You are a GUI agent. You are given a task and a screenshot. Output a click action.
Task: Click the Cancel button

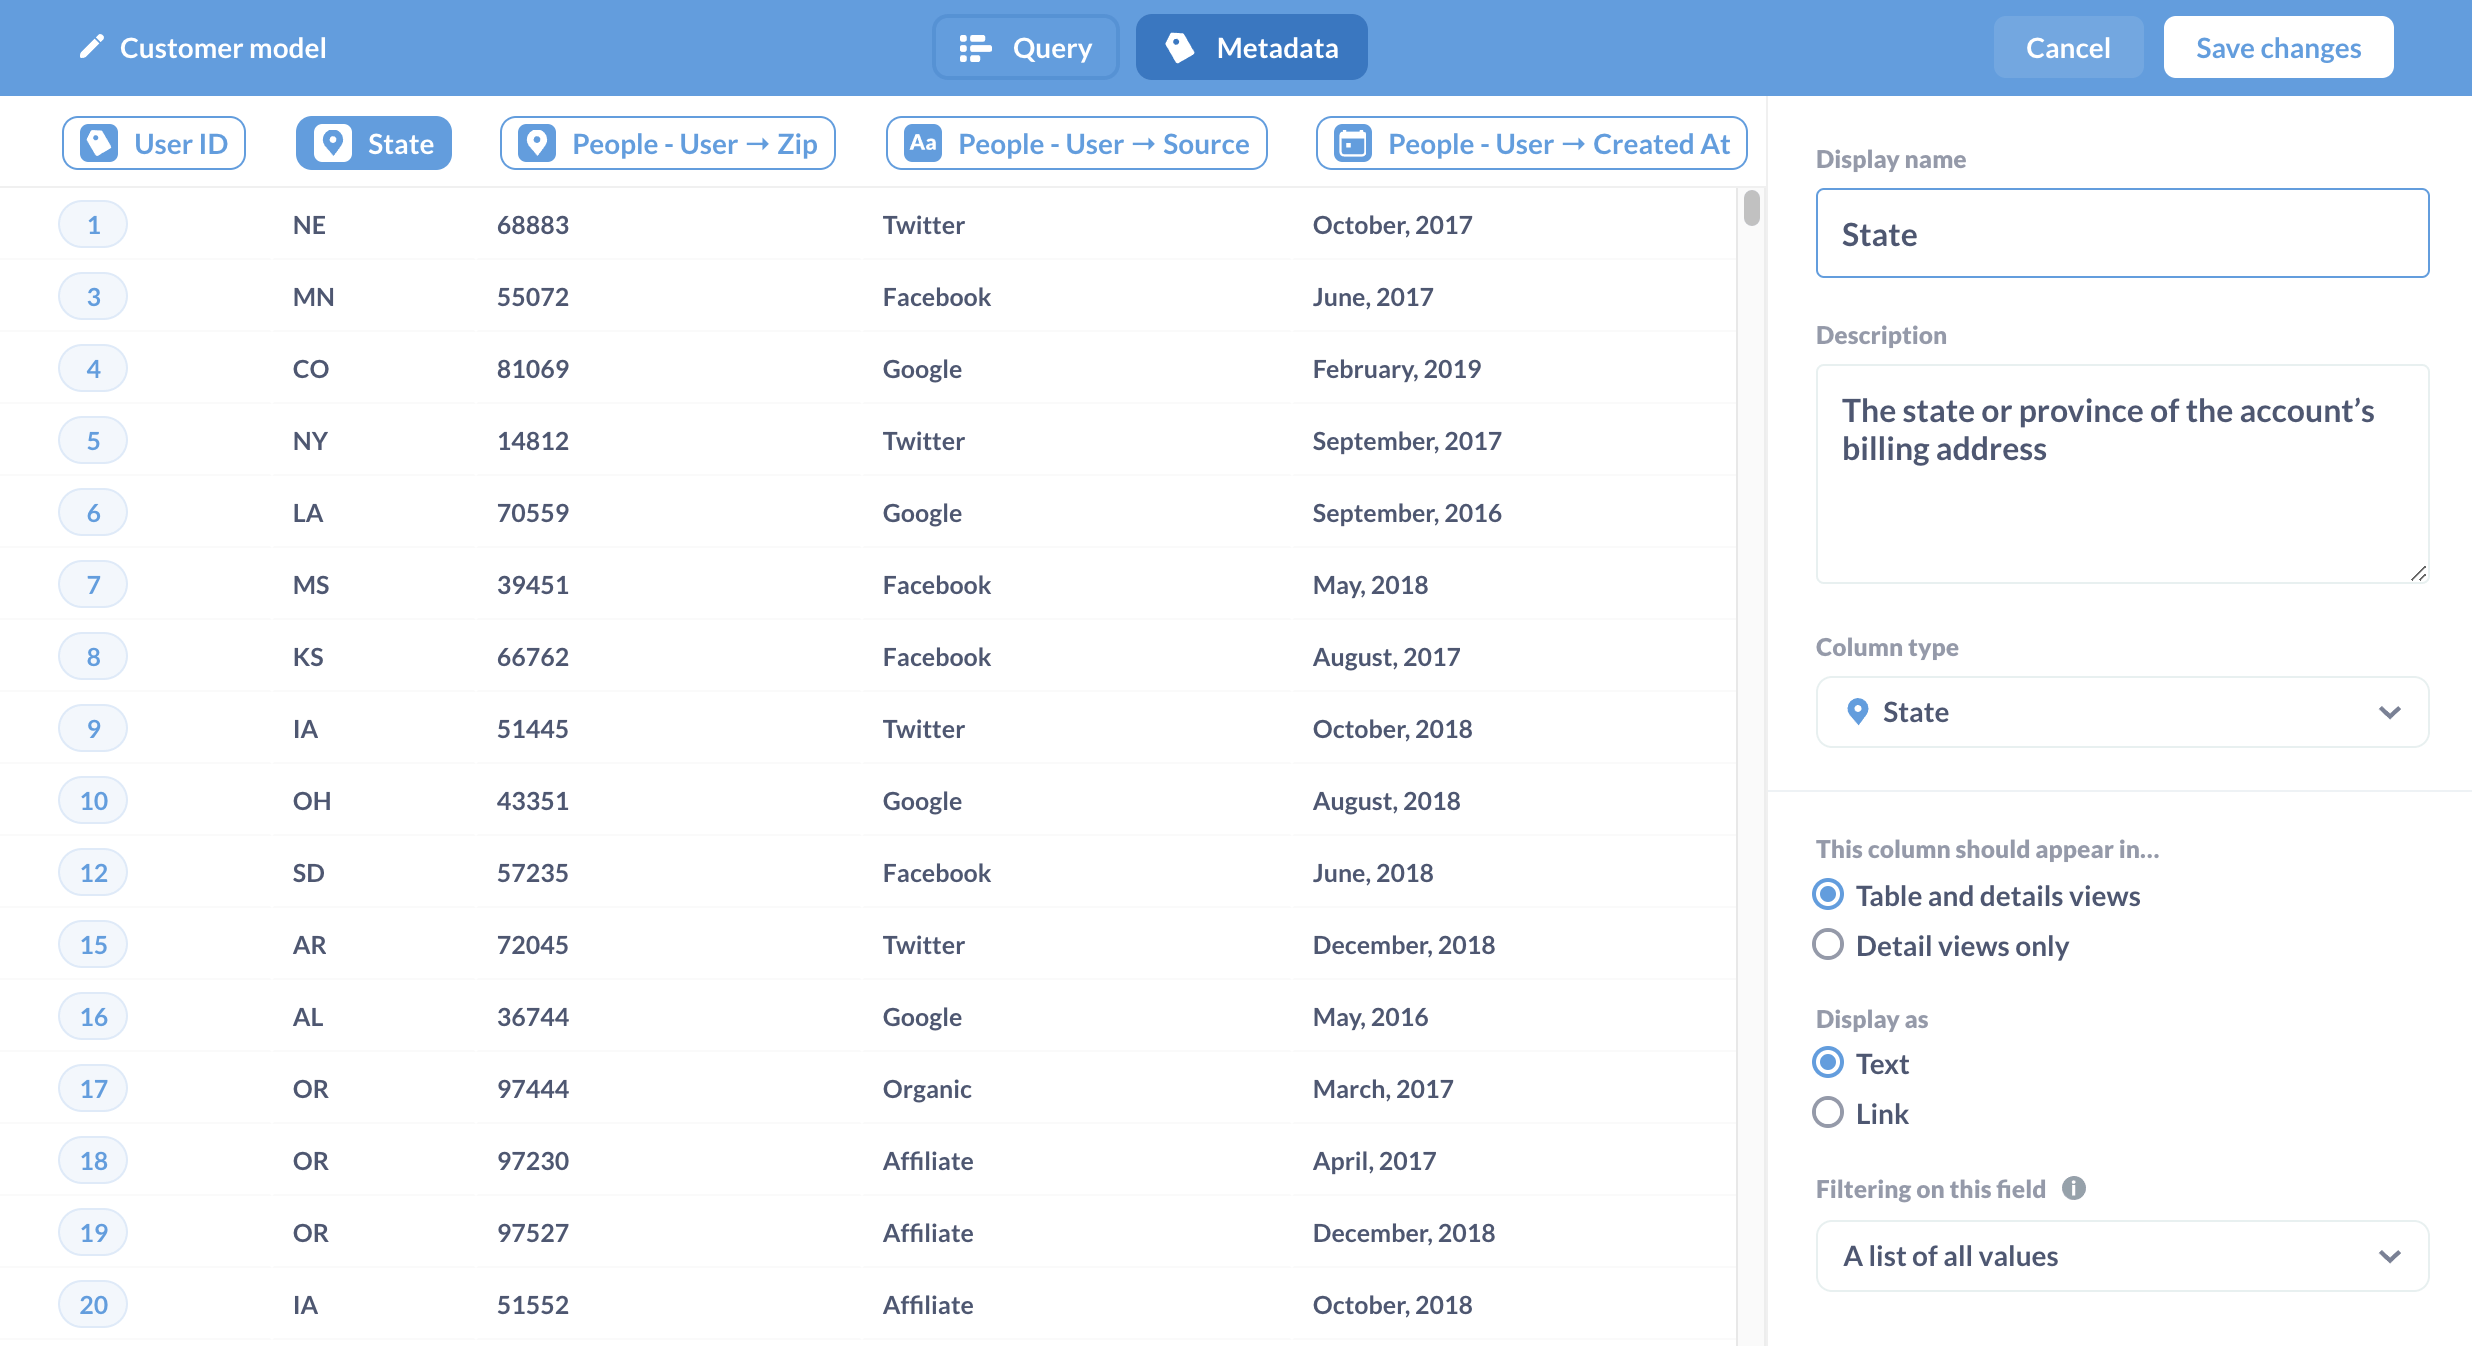2067,47
